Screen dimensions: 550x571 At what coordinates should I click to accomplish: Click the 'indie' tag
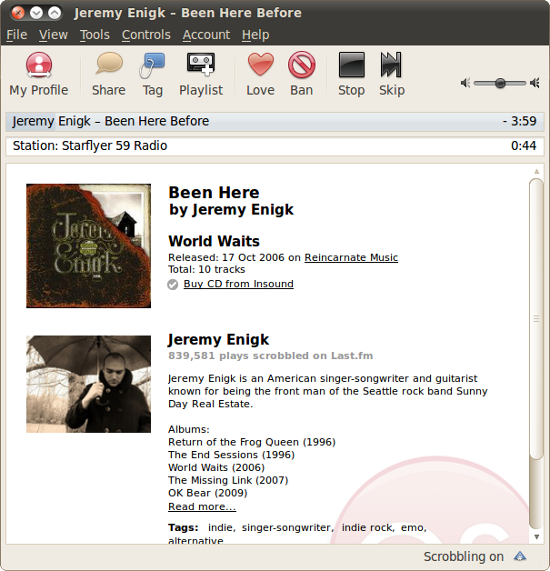221,528
